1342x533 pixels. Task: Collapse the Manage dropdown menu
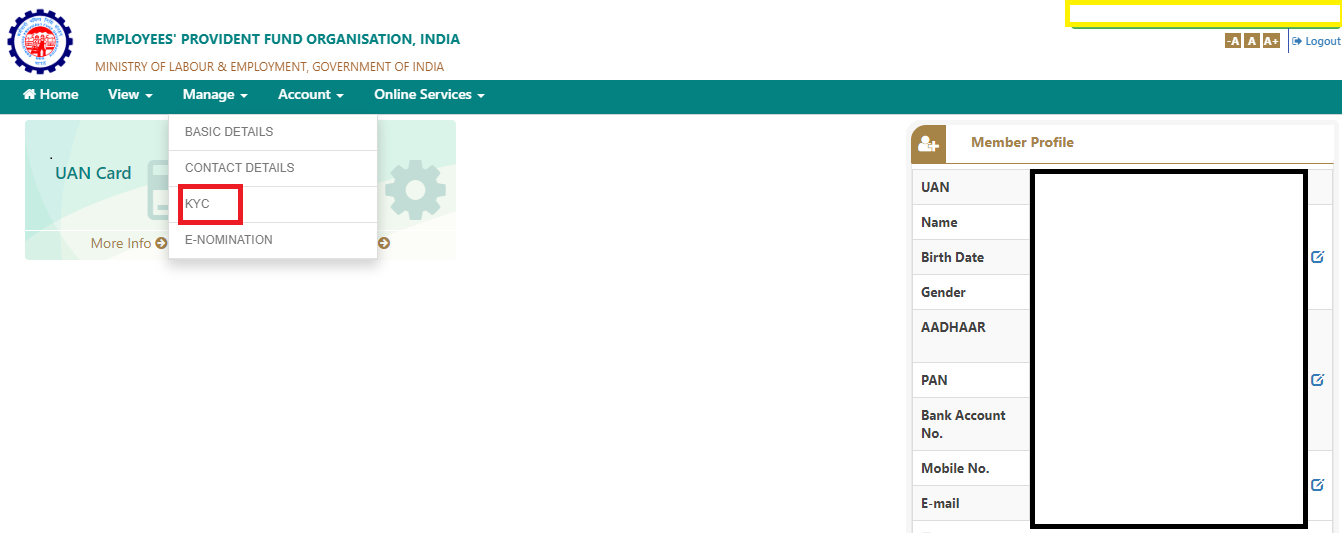(215, 95)
